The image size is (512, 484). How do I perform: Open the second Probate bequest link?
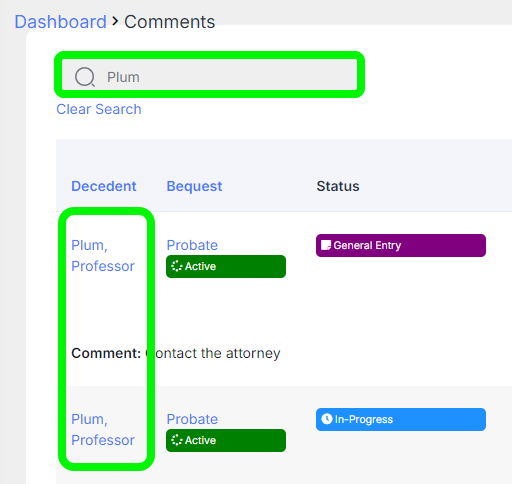[x=192, y=419]
